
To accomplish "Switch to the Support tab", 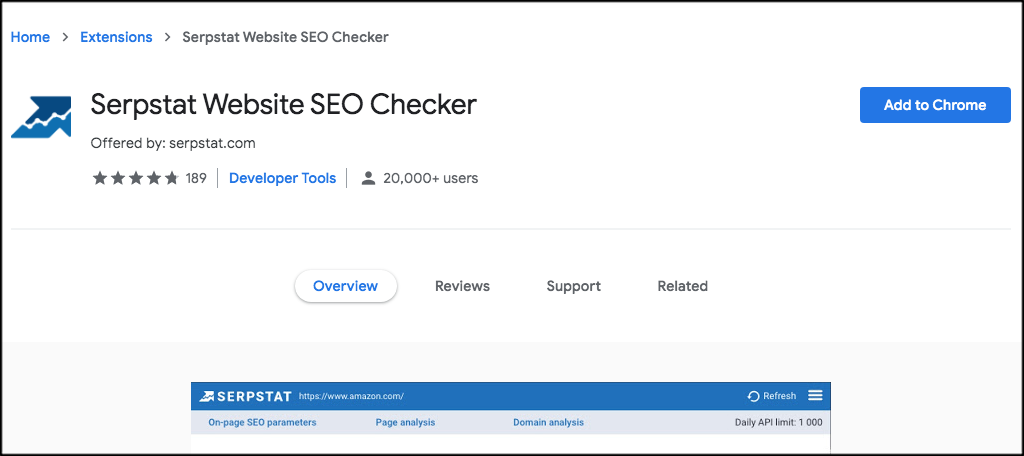I will pos(573,286).
